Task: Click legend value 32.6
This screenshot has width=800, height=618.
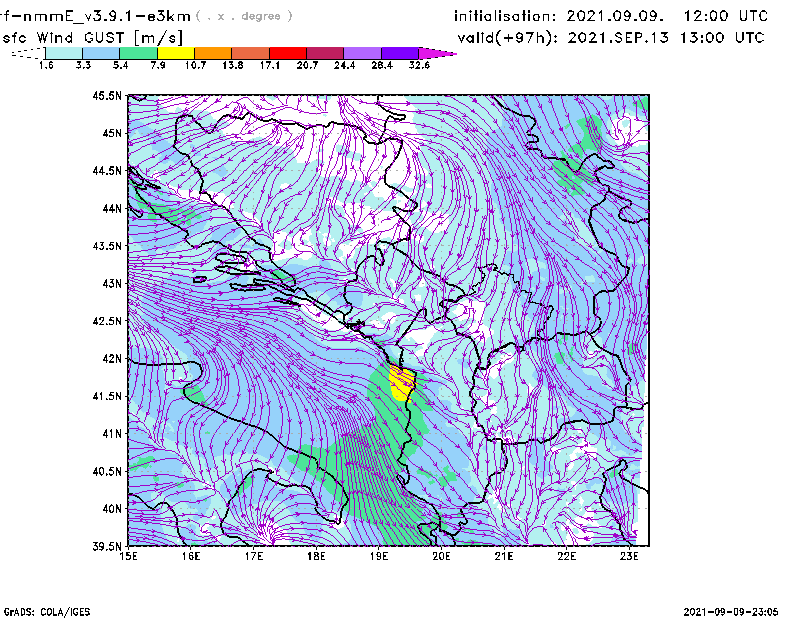Action: coord(419,65)
